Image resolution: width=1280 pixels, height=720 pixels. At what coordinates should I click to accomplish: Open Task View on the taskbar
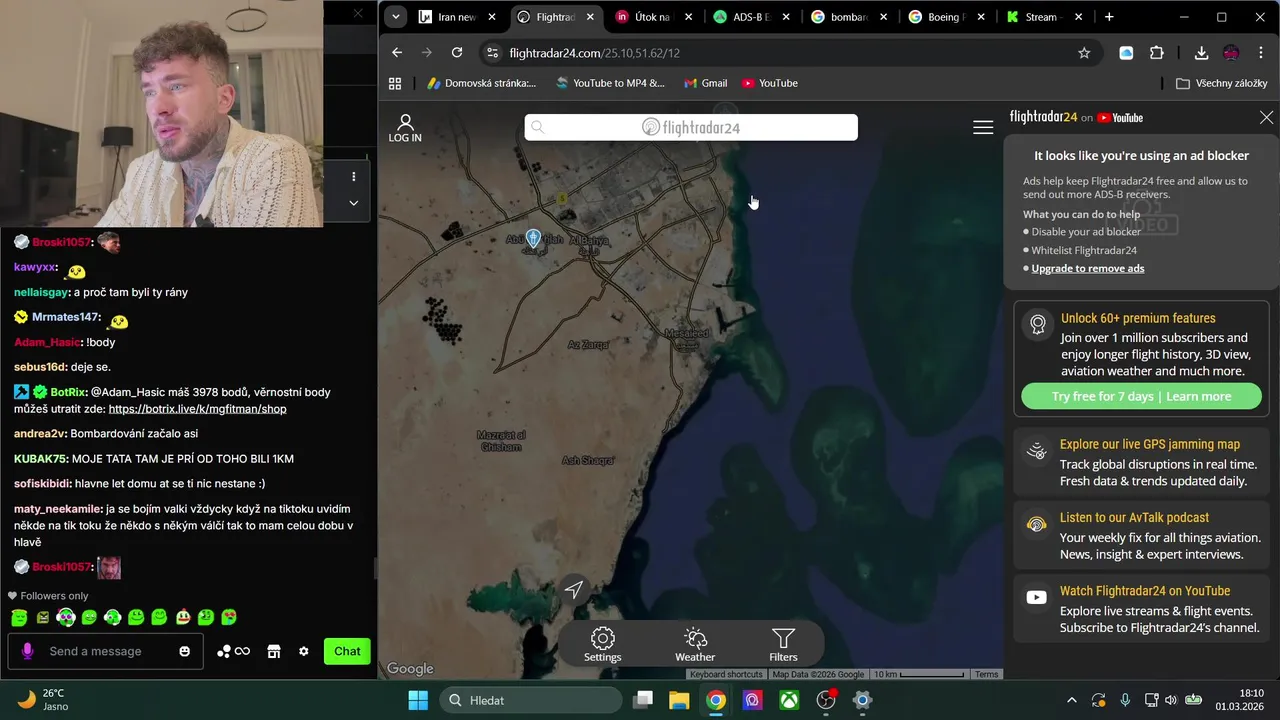643,700
